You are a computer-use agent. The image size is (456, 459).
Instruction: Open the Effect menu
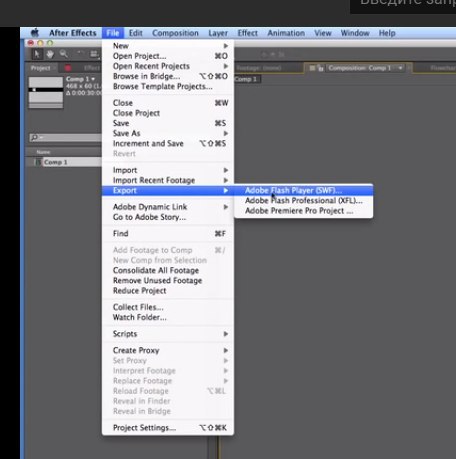point(248,33)
